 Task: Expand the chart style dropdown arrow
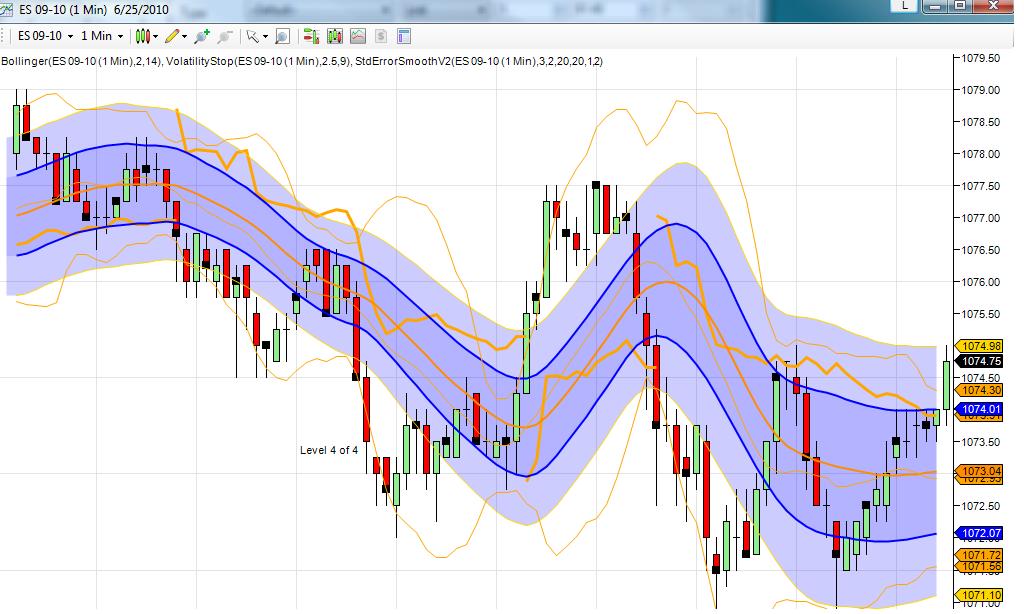[x=155, y=37]
